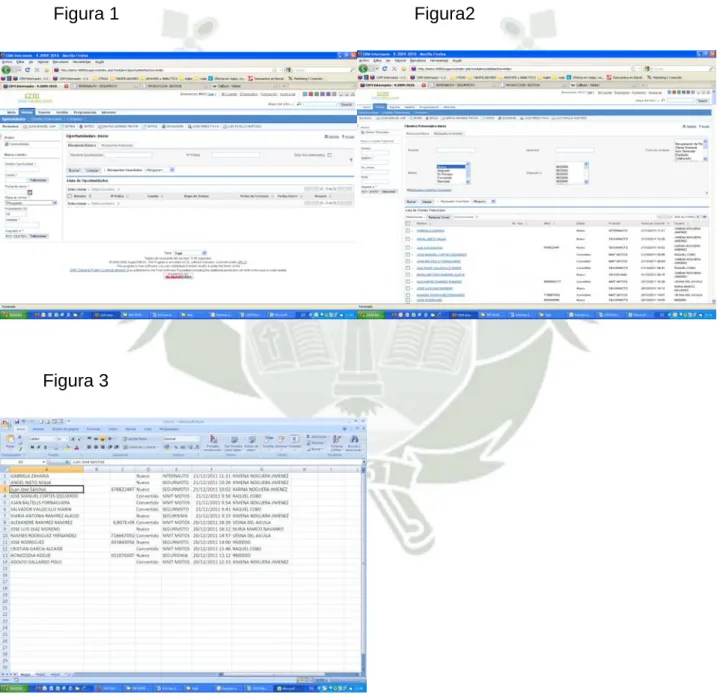717x697 pixels.
Task: Check the Juan Jose Sanchez row checkbox in Figura 2
Action: pos(408,247)
